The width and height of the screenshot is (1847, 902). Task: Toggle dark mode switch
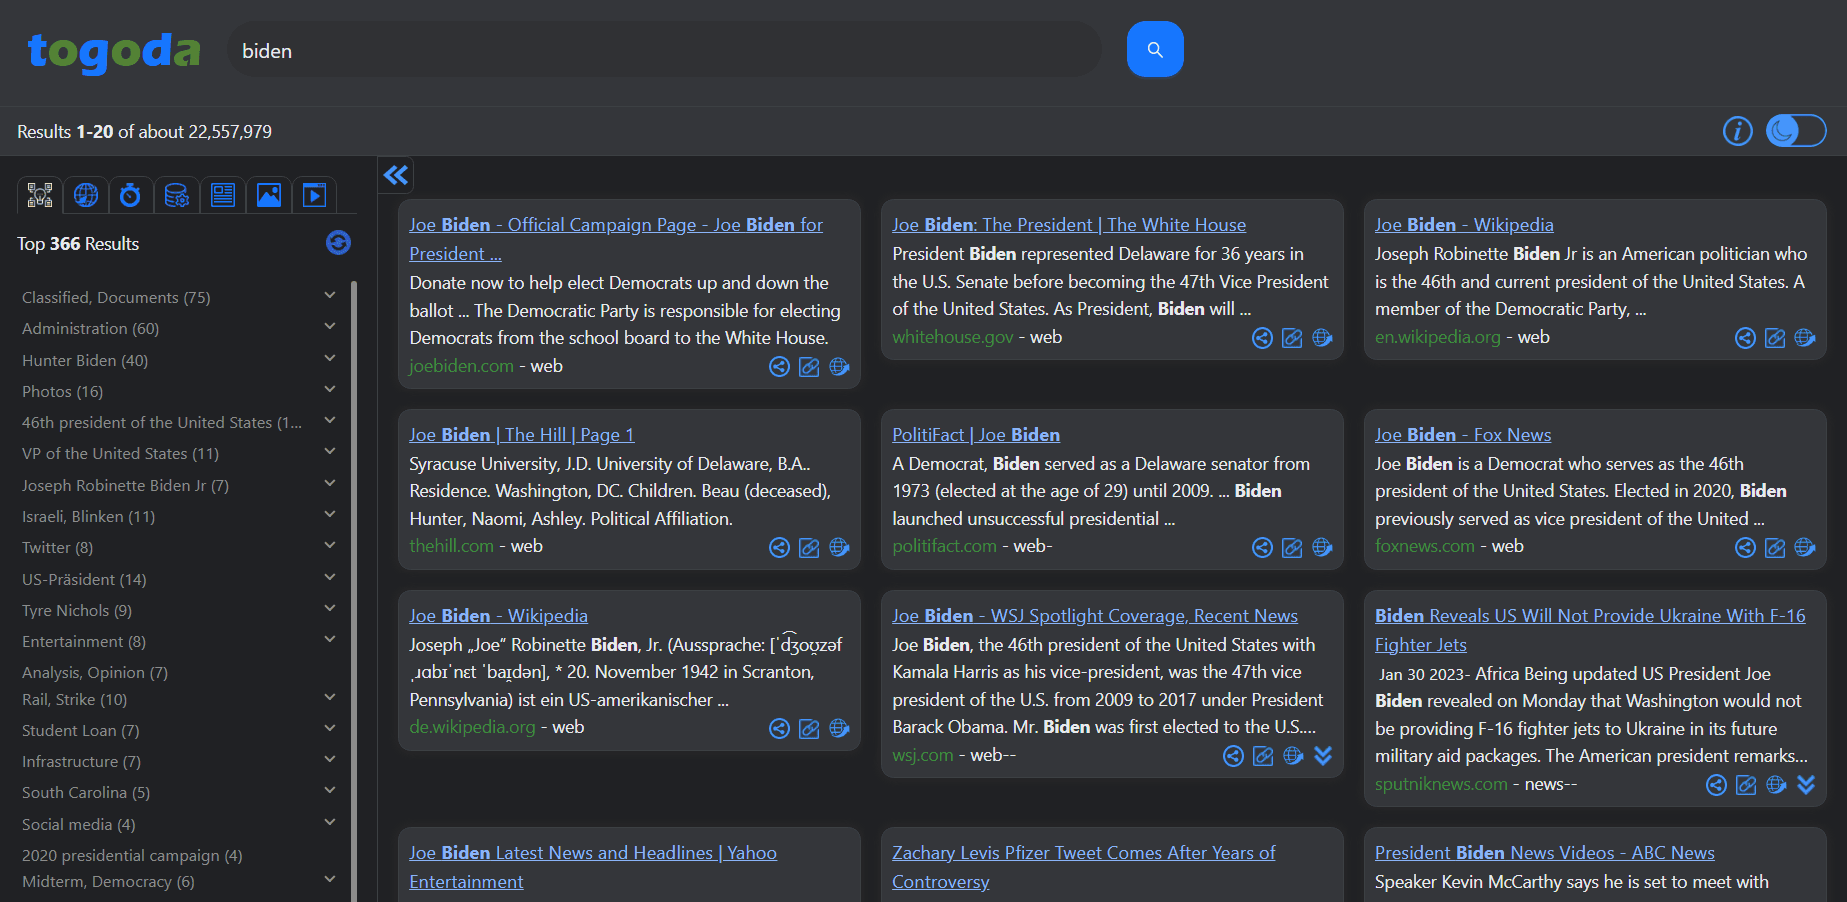(x=1795, y=130)
